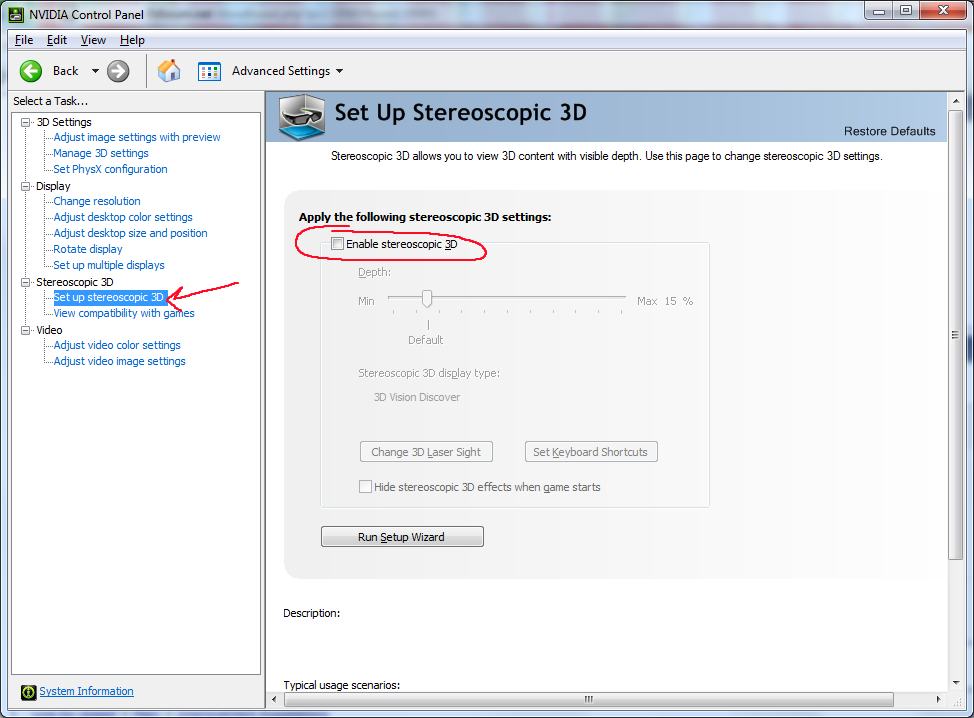Collapse the Display tree node
Image resolution: width=974 pixels, height=718 pixels.
coord(25,186)
